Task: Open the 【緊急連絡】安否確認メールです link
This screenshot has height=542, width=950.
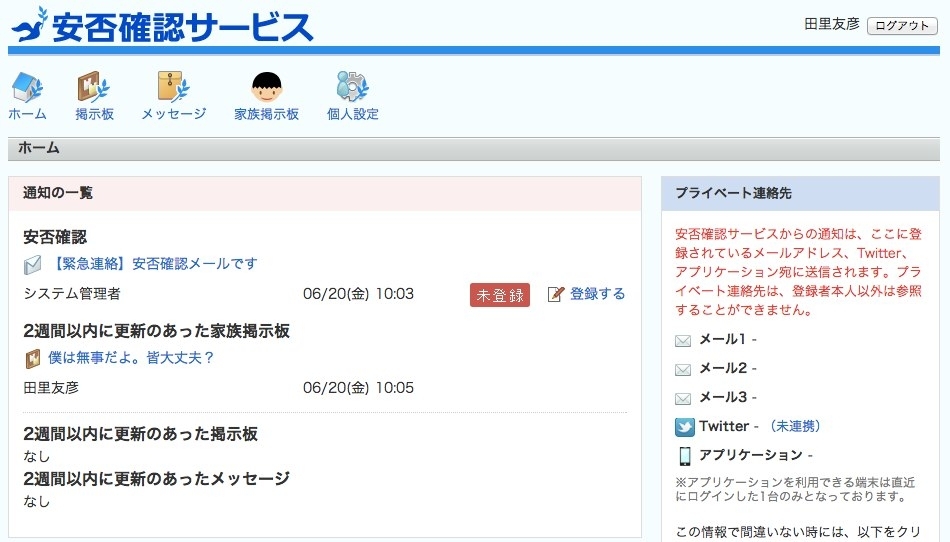Action: click(x=154, y=263)
